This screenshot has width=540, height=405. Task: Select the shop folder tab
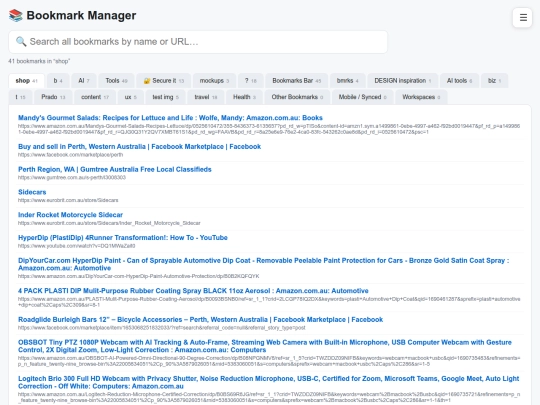27,81
